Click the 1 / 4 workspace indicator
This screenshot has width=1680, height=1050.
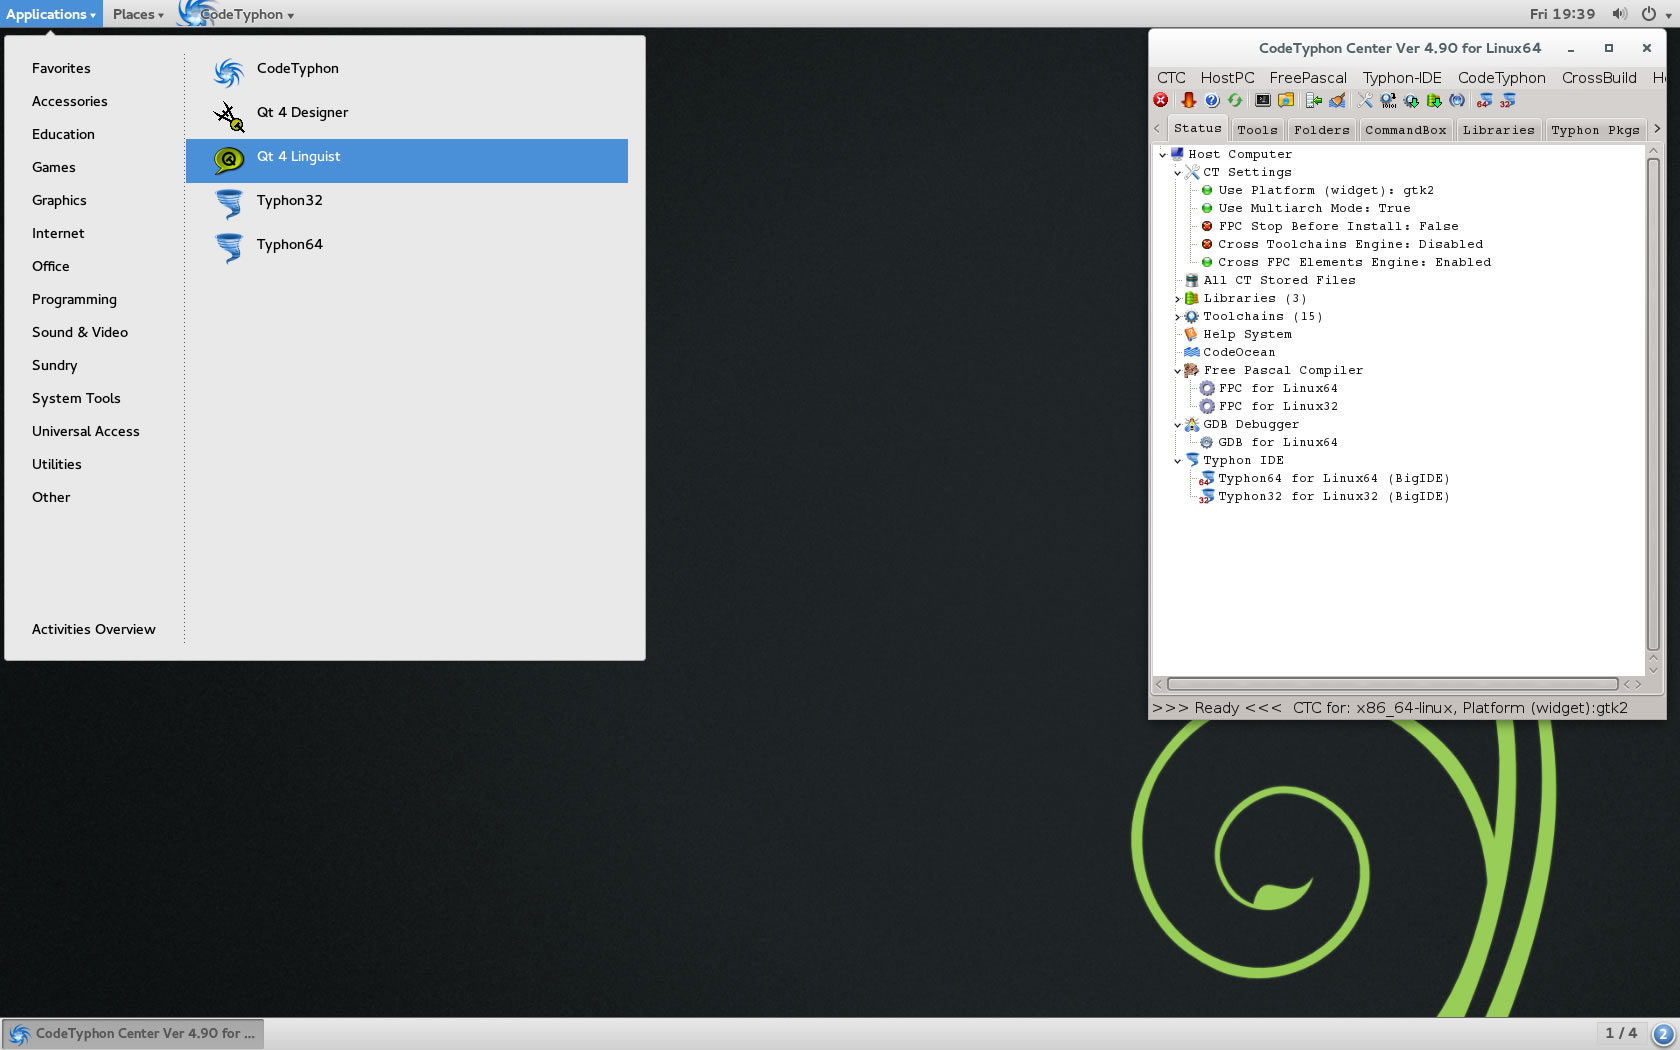click(1621, 1034)
